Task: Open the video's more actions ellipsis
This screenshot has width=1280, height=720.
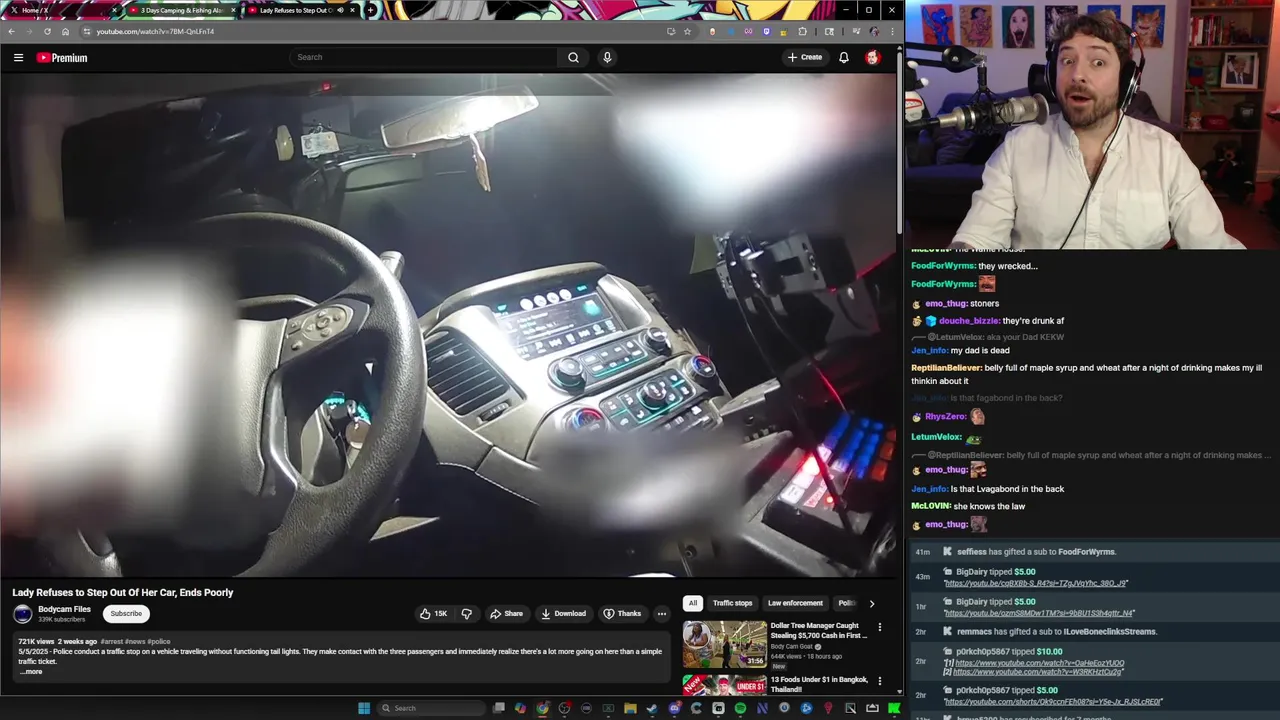Action: pyautogui.click(x=661, y=613)
